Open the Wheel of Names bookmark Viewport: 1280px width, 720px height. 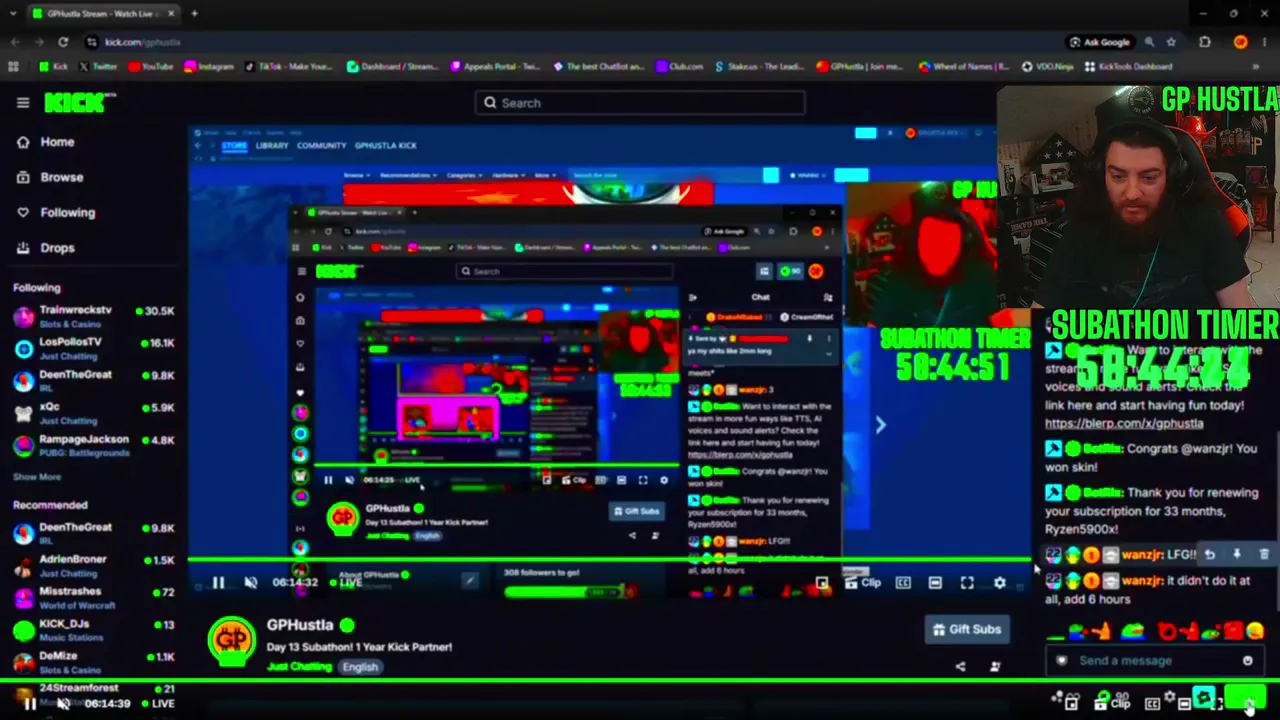point(964,67)
